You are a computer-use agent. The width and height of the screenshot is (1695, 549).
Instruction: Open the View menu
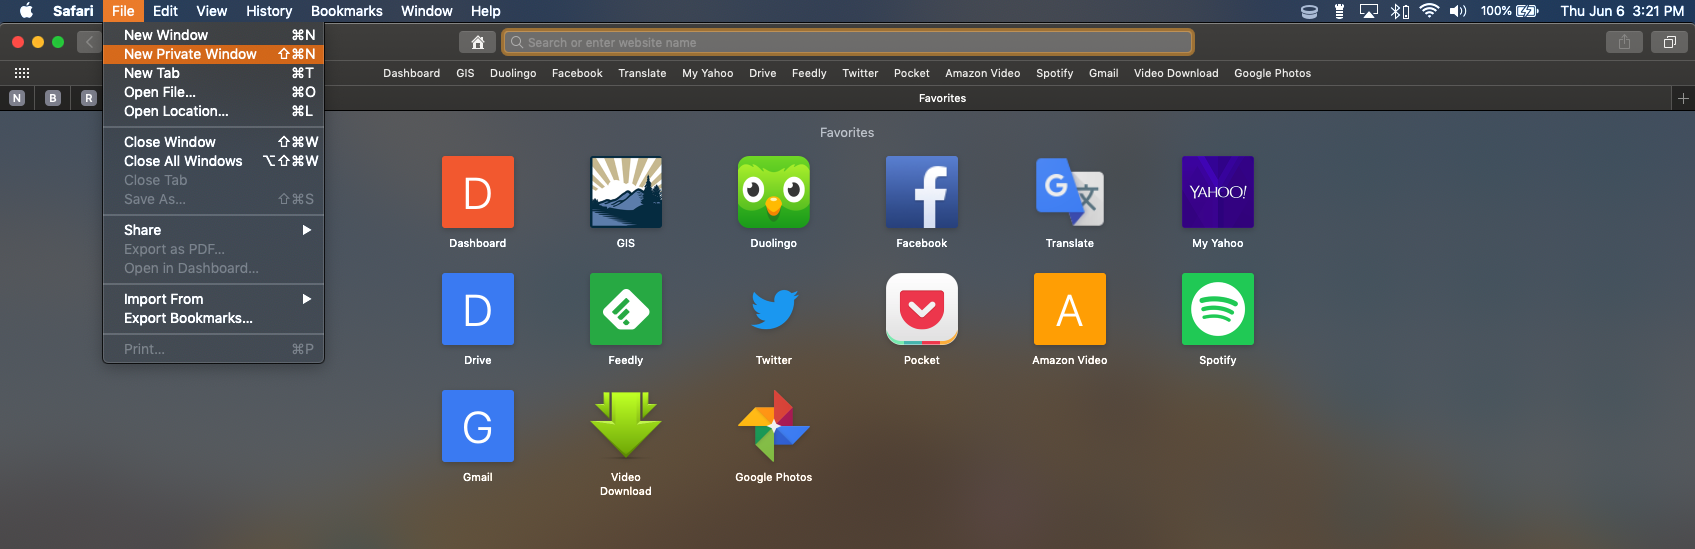pyautogui.click(x=211, y=11)
